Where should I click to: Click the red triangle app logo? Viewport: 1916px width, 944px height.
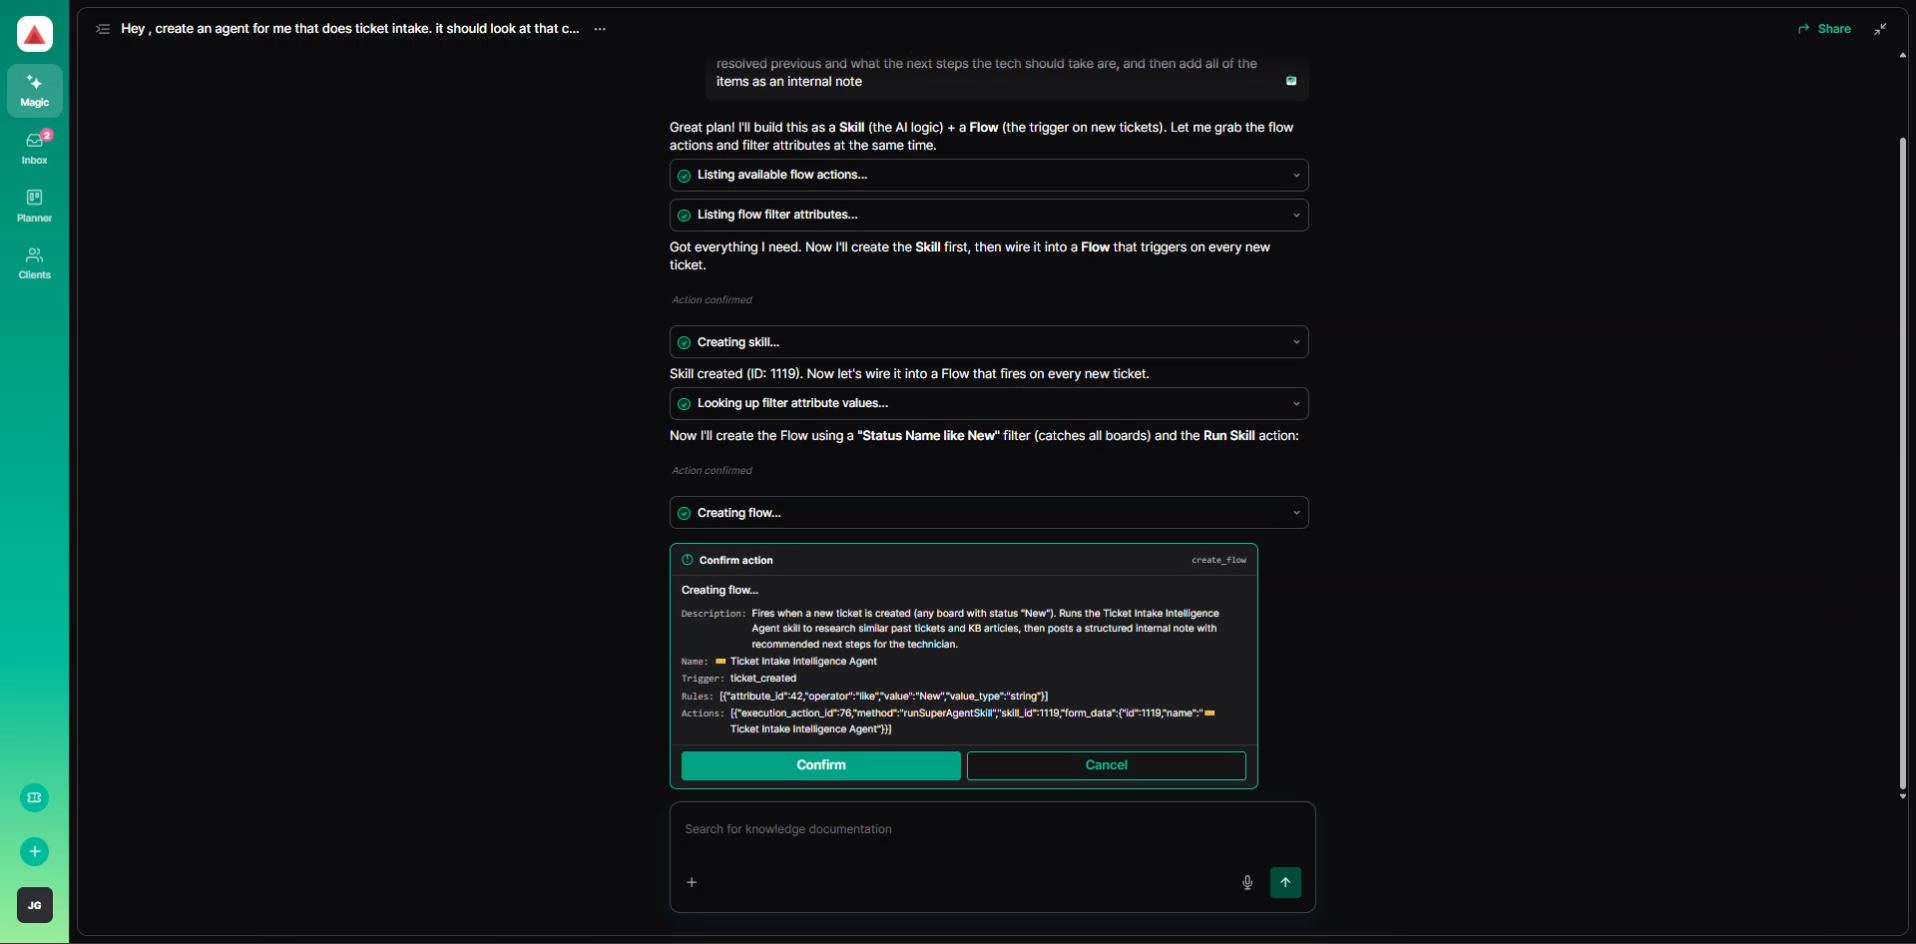35,35
